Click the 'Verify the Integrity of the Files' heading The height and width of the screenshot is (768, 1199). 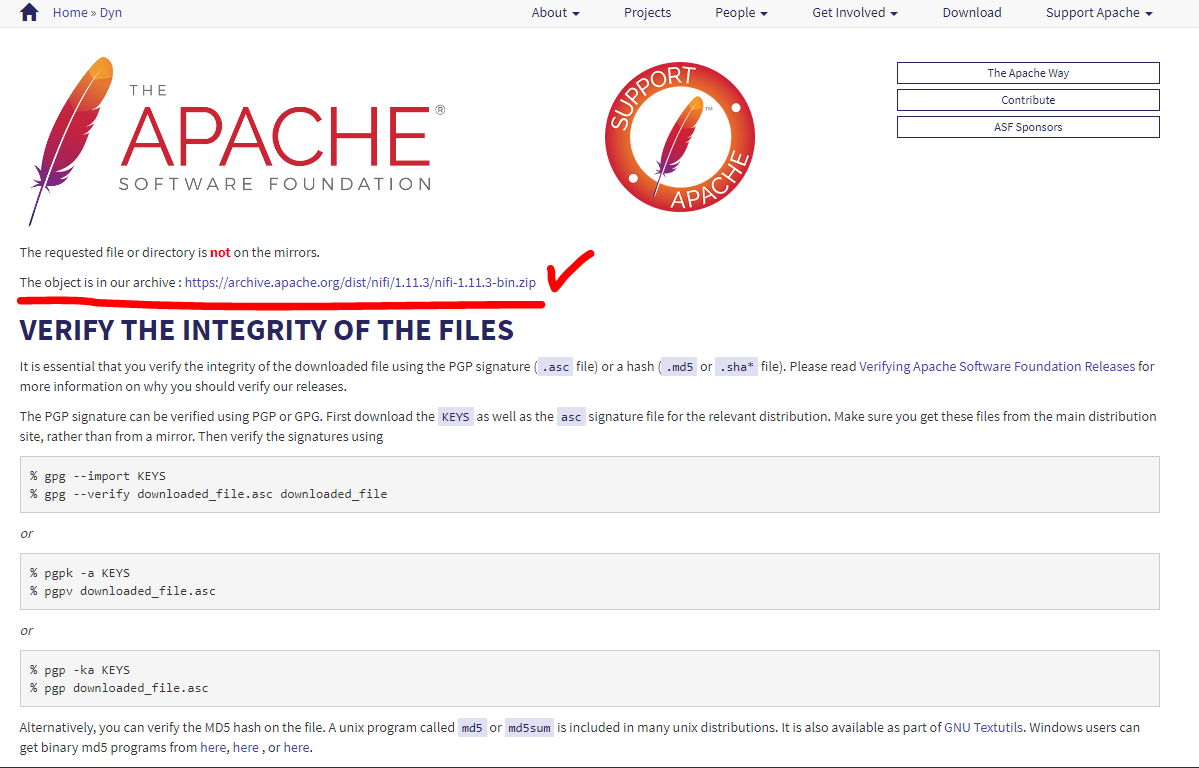(x=266, y=330)
